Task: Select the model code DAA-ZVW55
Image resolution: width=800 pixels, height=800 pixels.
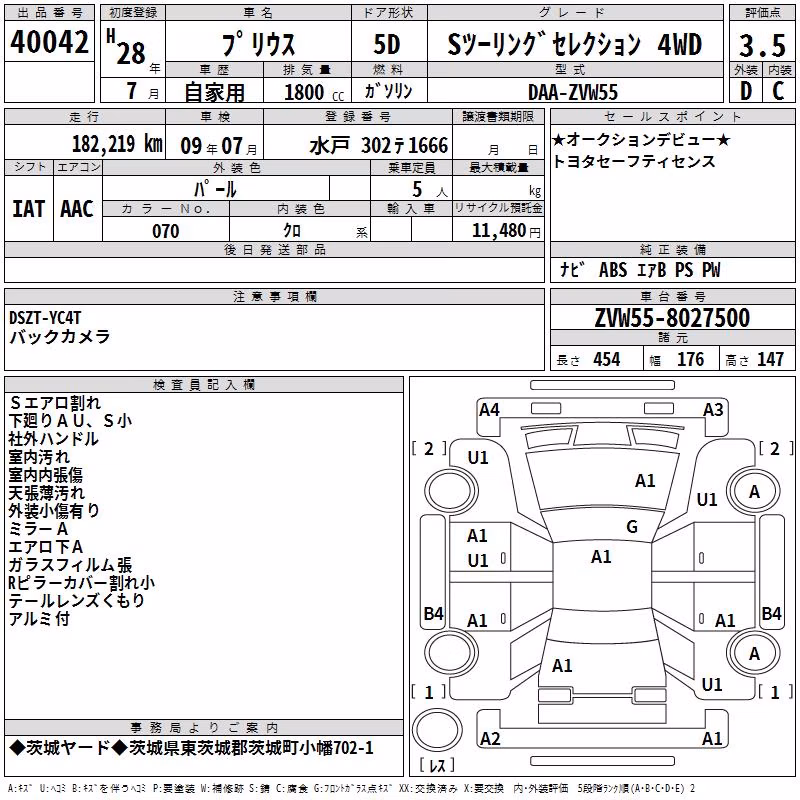Action: point(573,92)
